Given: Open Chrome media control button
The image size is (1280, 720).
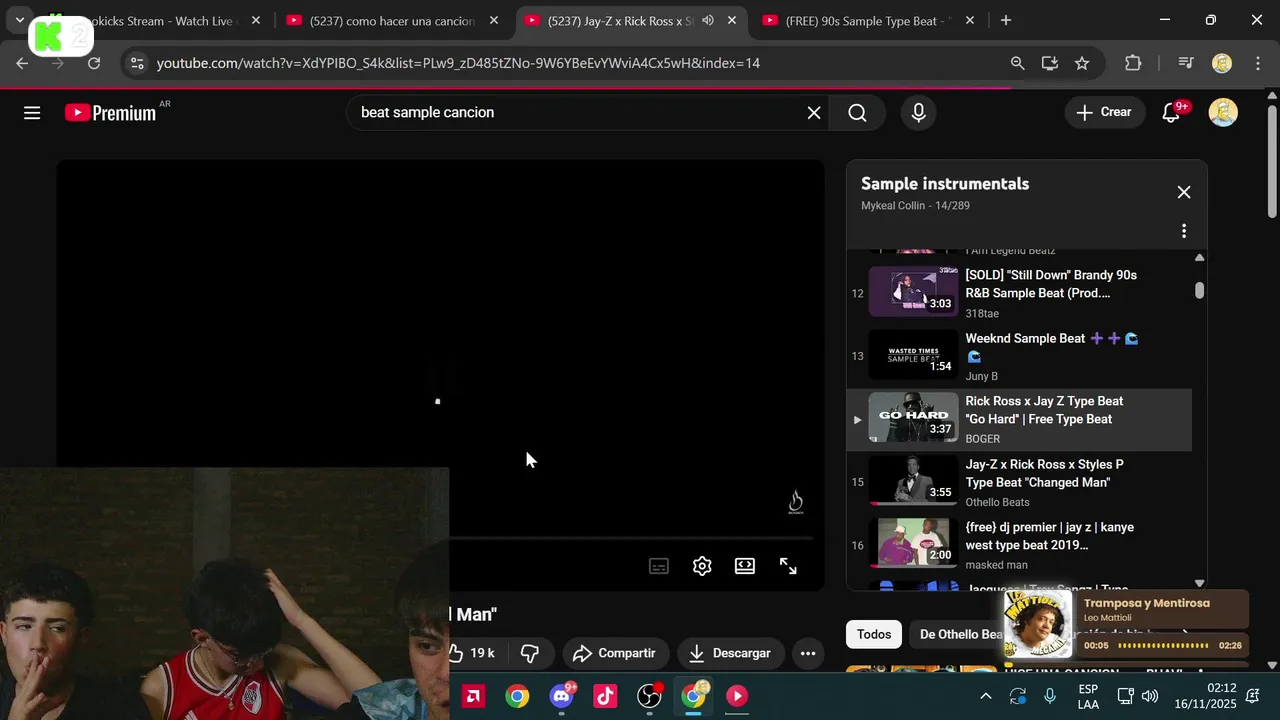Looking at the screenshot, I should coord(1186,63).
